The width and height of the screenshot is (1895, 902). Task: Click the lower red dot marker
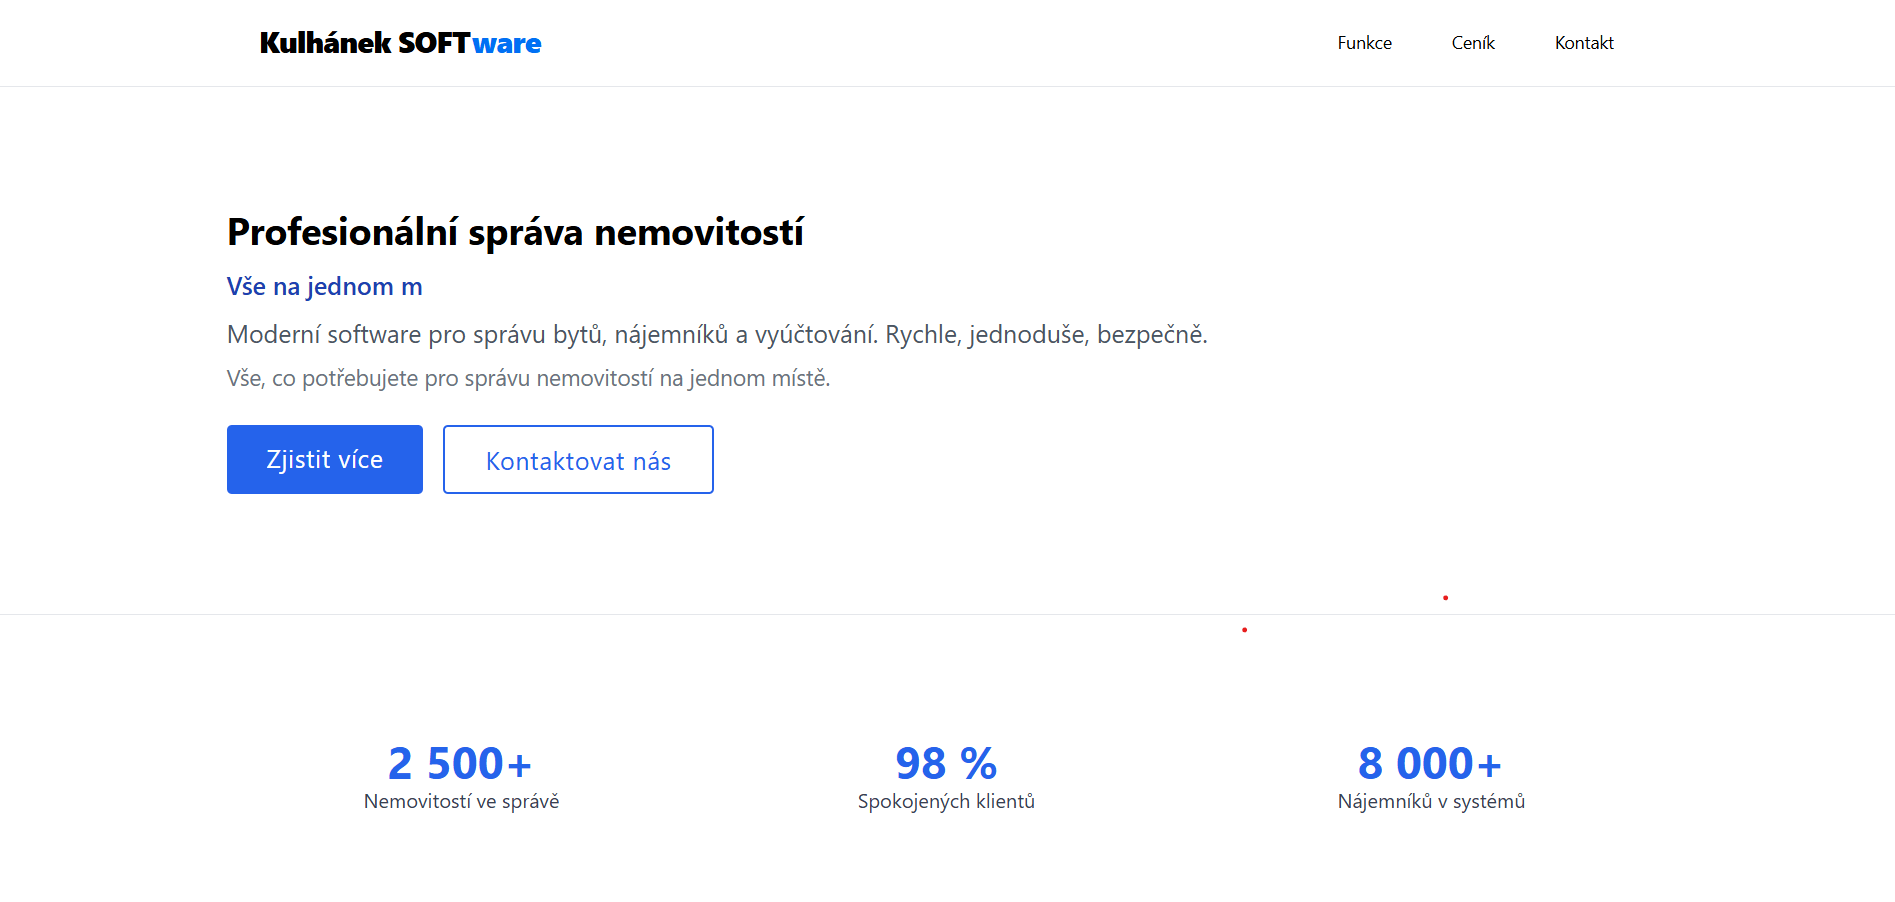[1245, 630]
